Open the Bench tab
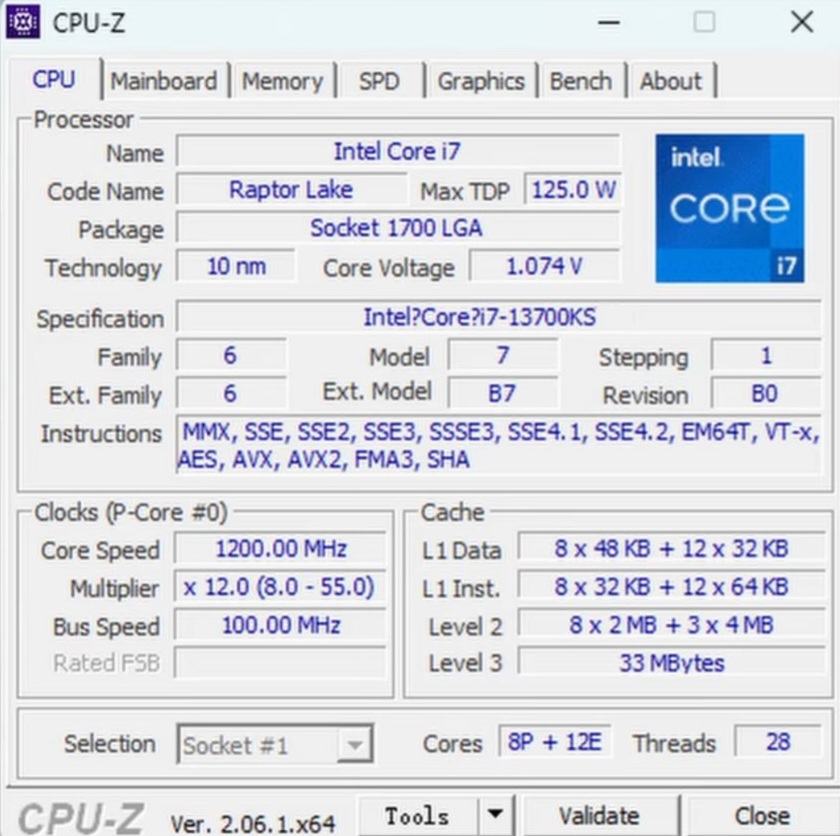The width and height of the screenshot is (840, 836). click(581, 81)
